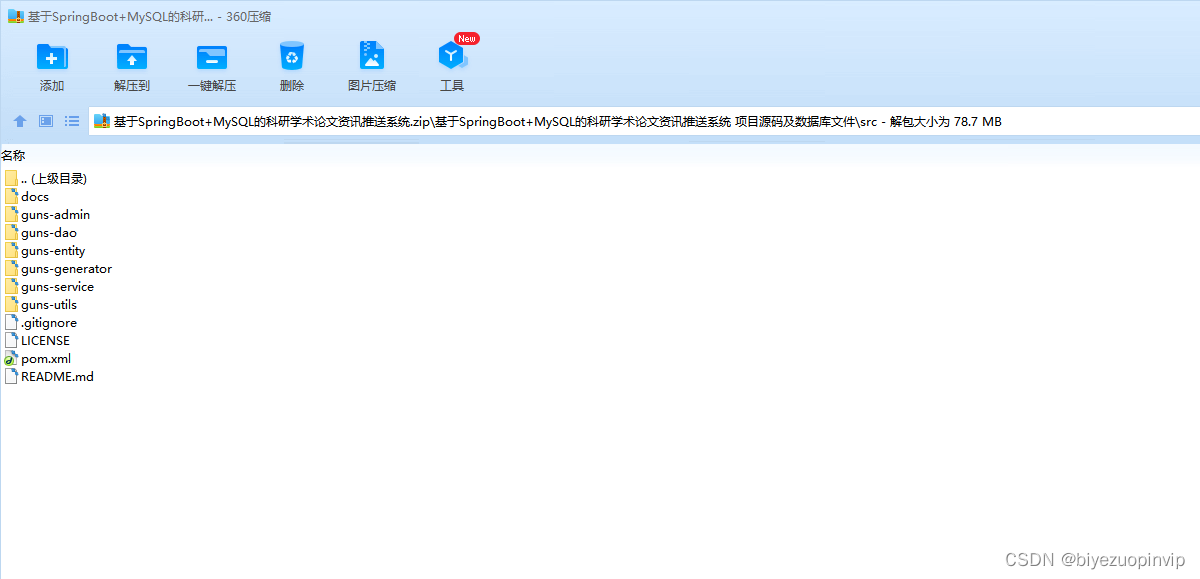This screenshot has height=579, width=1200.
Task: Select the guns-dao folder
Action: click(49, 232)
